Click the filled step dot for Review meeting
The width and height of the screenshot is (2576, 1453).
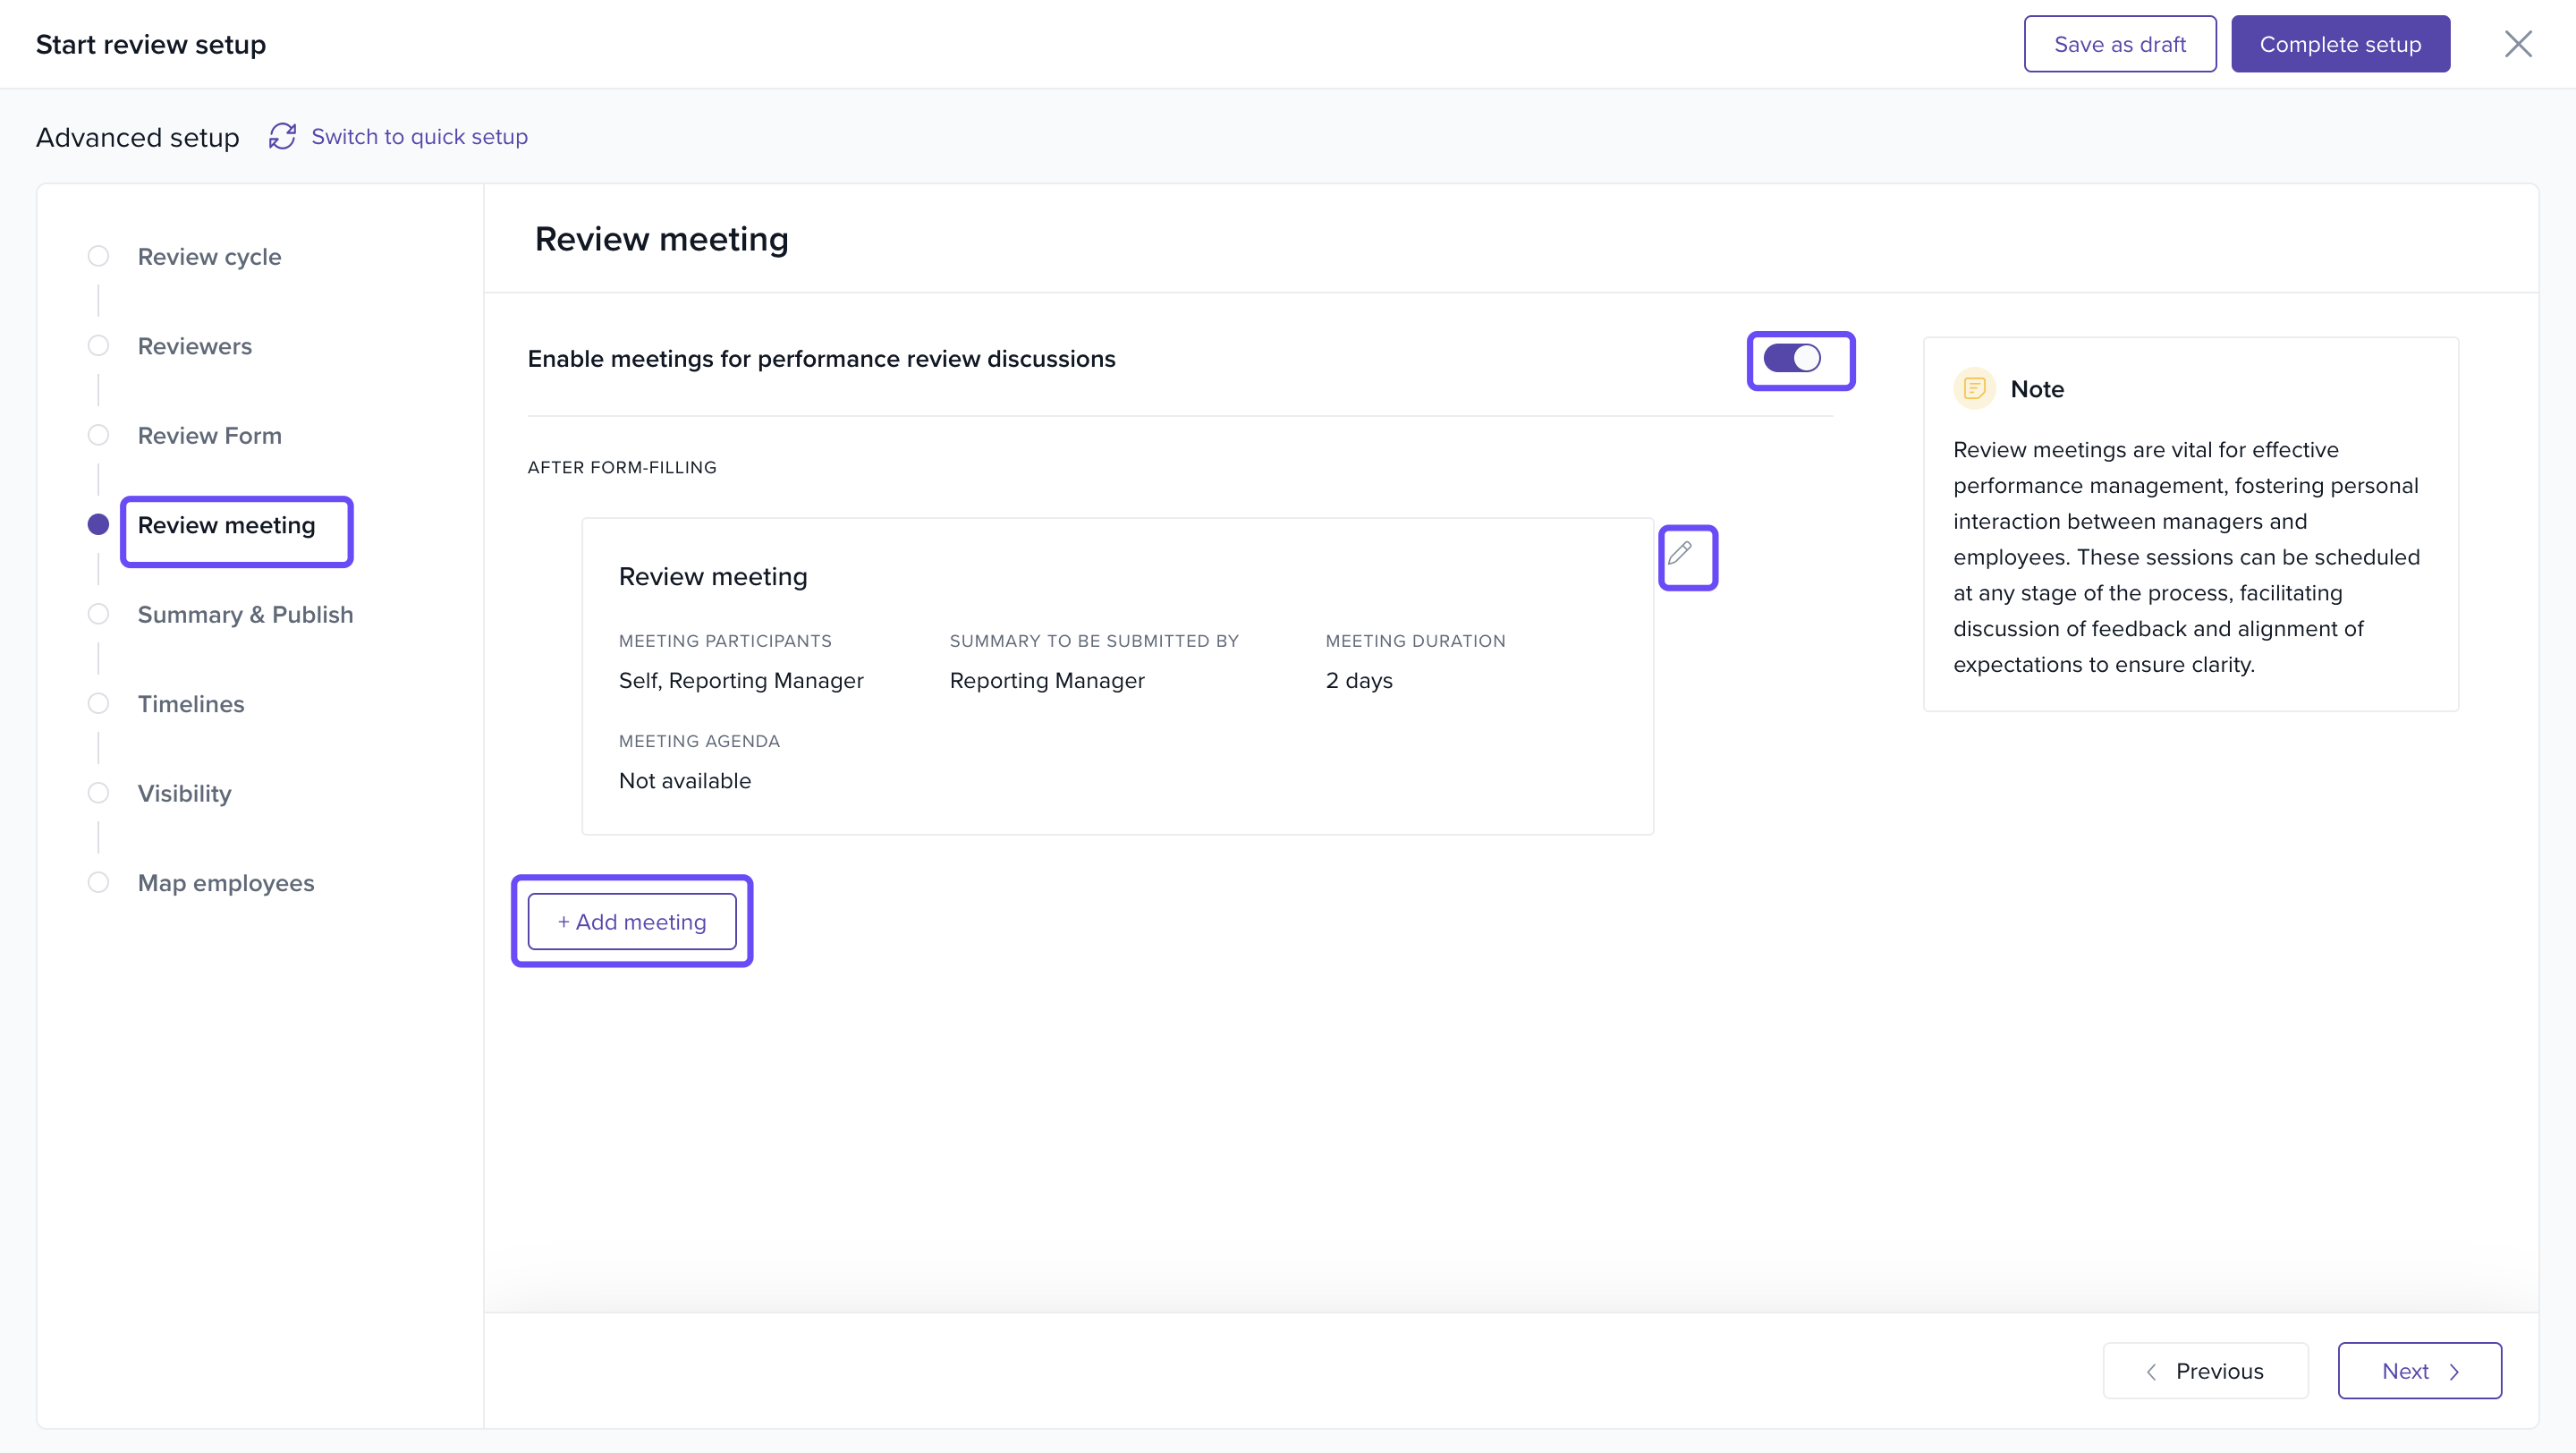pos(98,524)
